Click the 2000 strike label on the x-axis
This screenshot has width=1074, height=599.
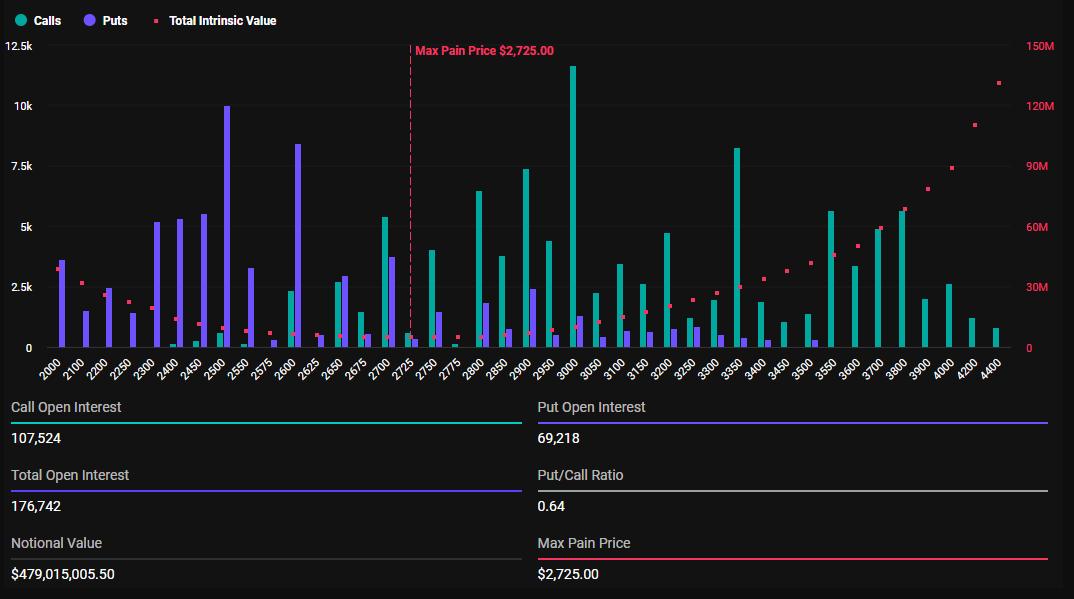pos(51,368)
